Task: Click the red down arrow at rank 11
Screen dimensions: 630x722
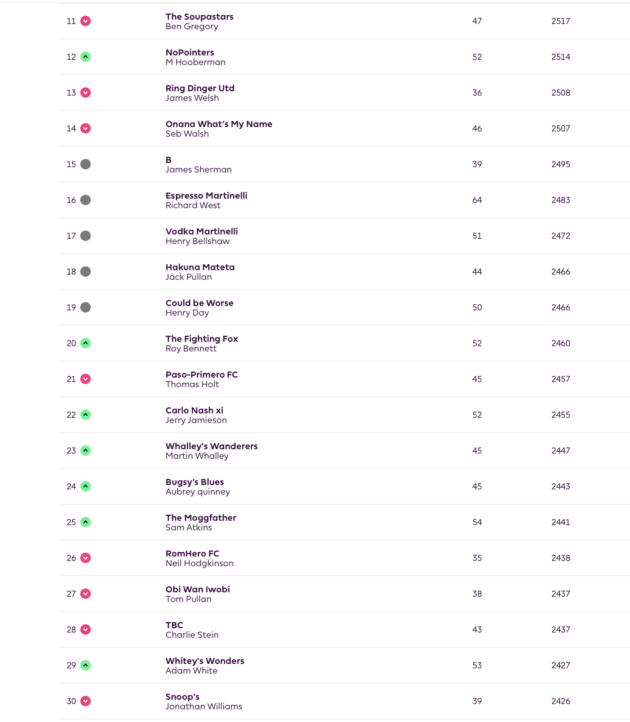Action: (x=86, y=21)
